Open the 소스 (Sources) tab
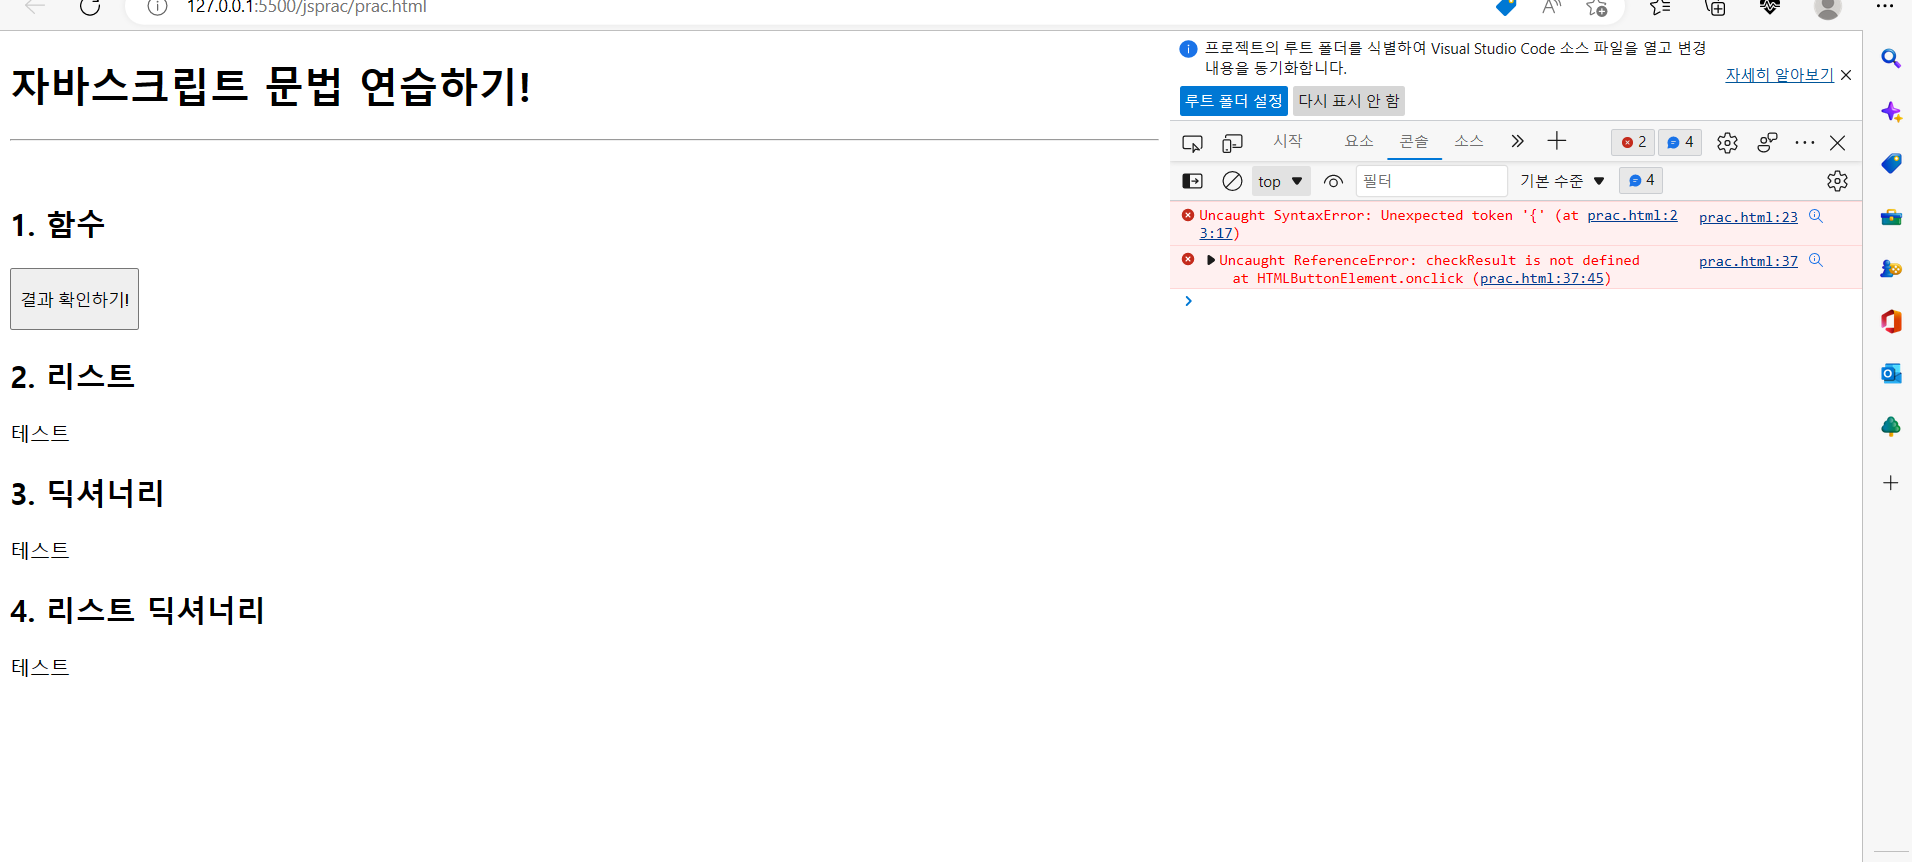Screen dimensions: 1912x862 [x=1469, y=142]
